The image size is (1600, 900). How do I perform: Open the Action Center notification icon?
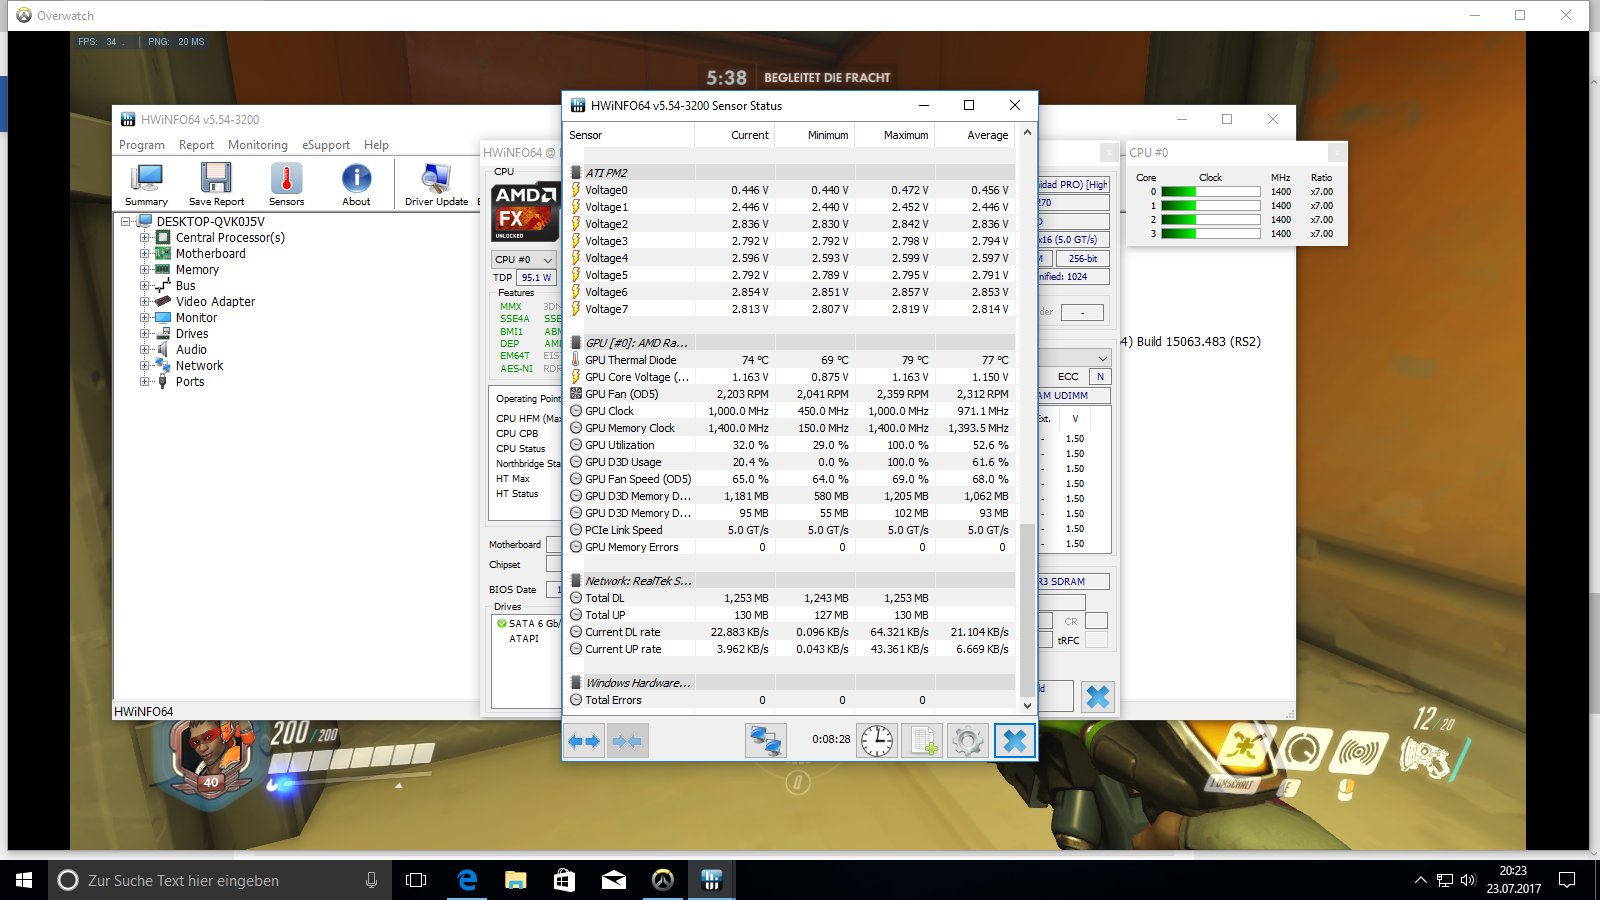[1567, 880]
